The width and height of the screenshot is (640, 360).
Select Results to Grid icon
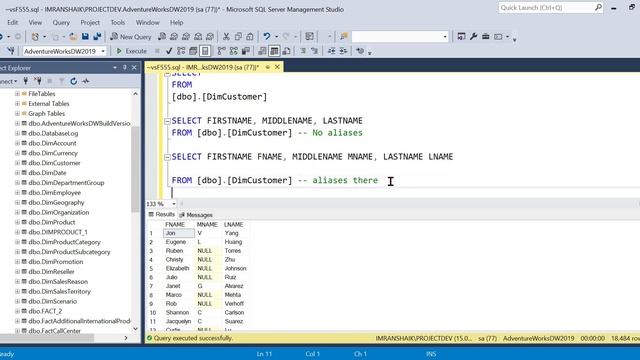[274, 51]
